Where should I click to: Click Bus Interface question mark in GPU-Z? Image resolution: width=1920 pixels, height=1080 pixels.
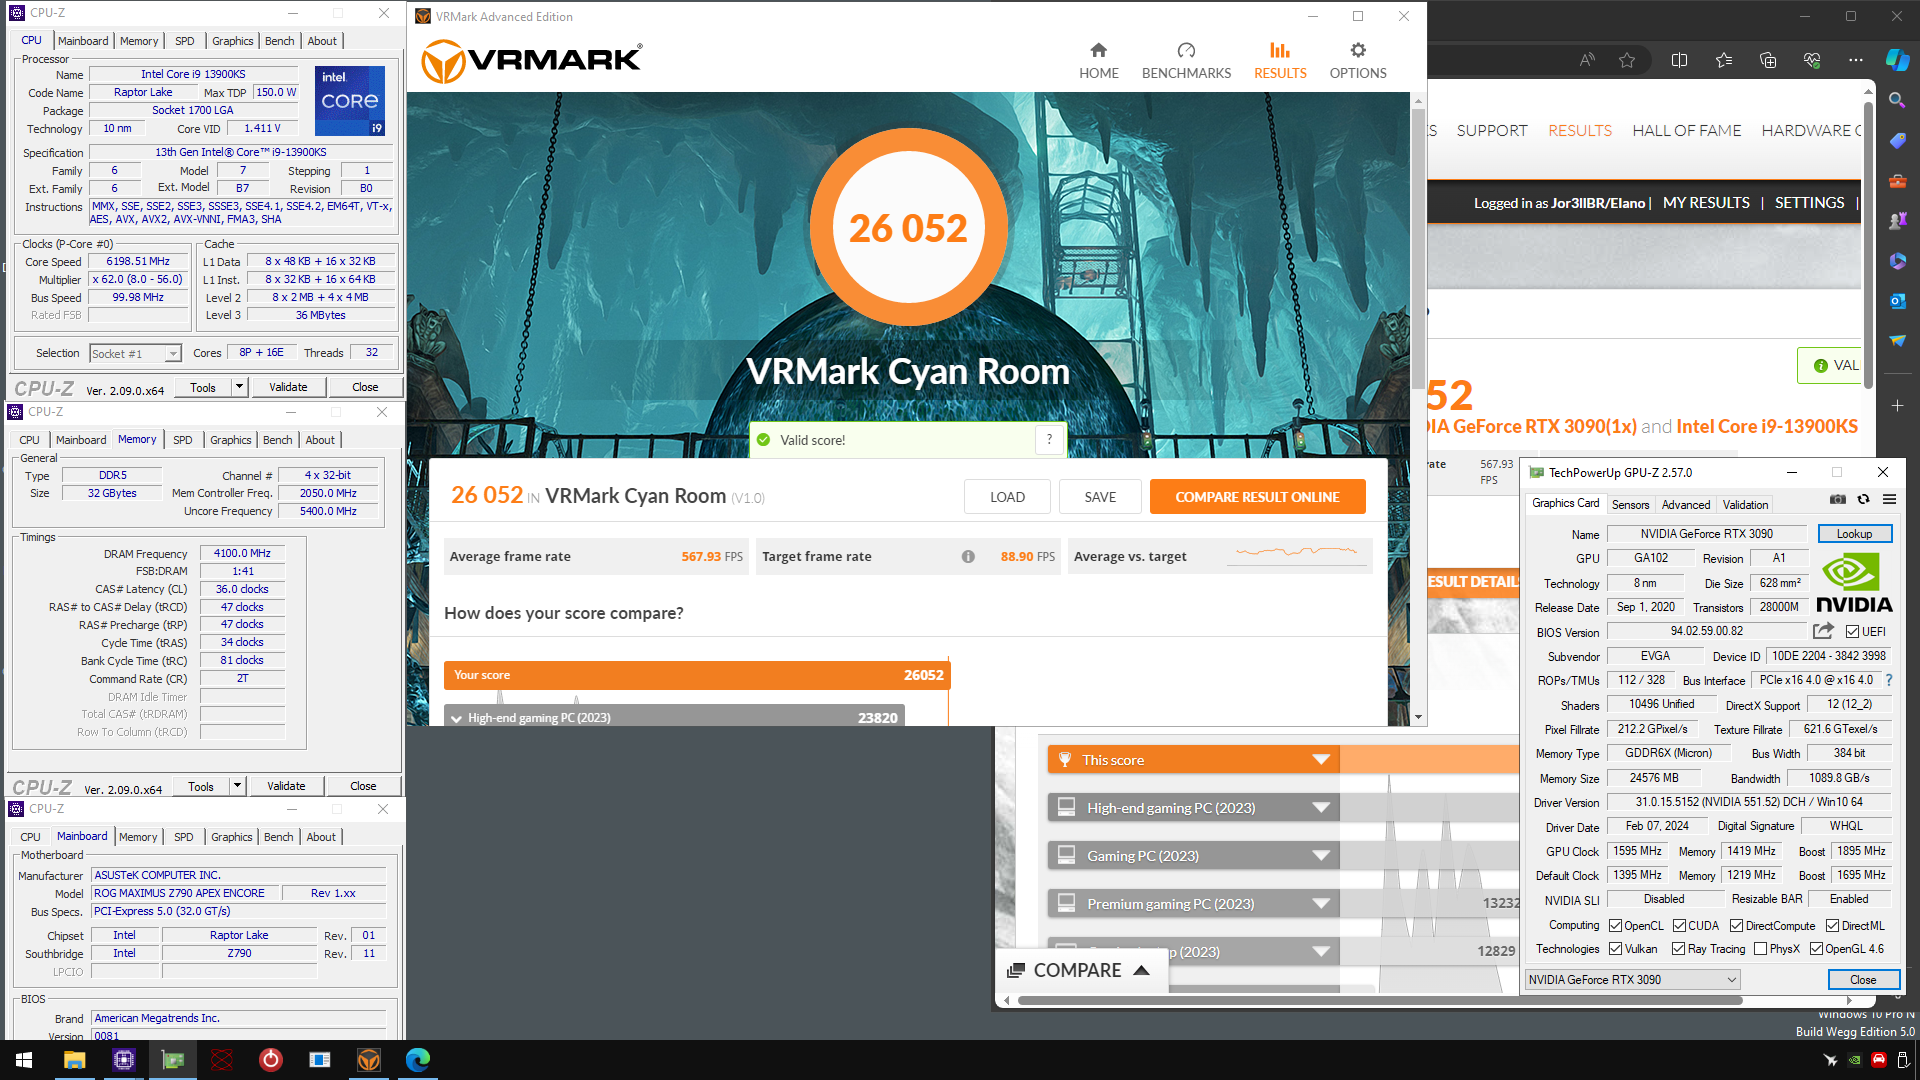(1889, 680)
